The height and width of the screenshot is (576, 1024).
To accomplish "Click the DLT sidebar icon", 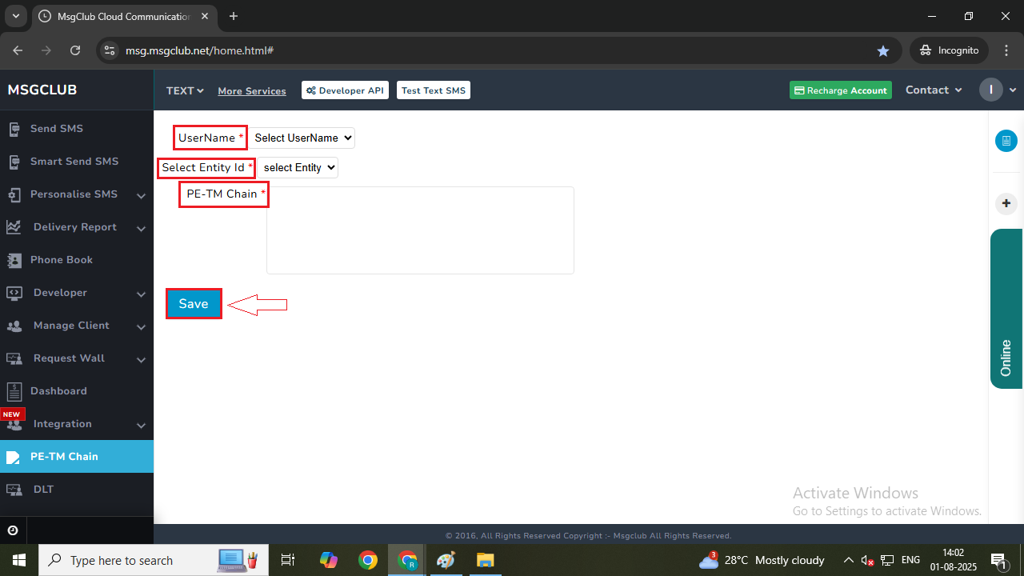I will coord(14,490).
